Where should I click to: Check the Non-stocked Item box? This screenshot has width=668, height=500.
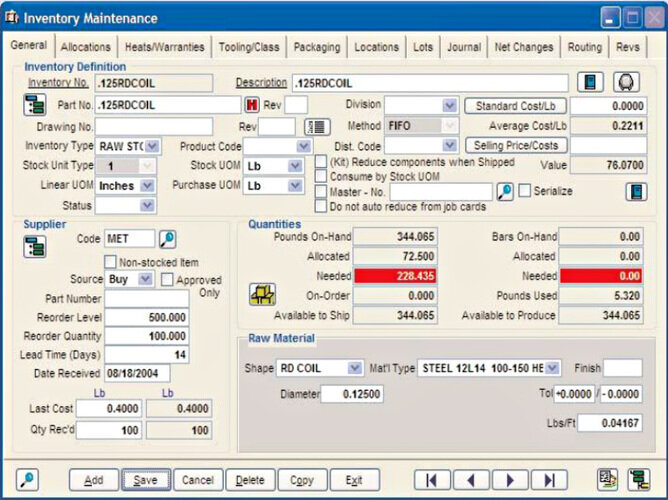coord(111,261)
